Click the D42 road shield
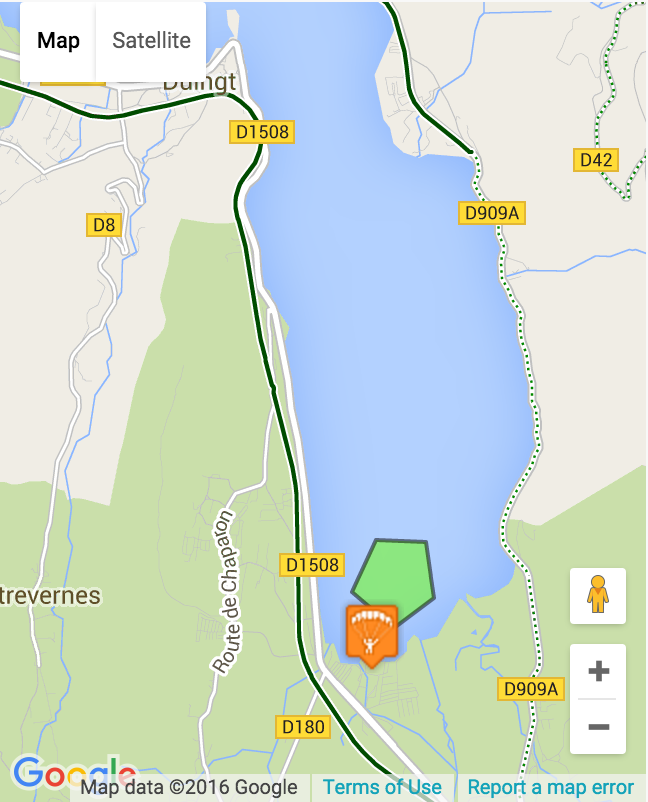The height and width of the screenshot is (802, 648). tap(596, 160)
